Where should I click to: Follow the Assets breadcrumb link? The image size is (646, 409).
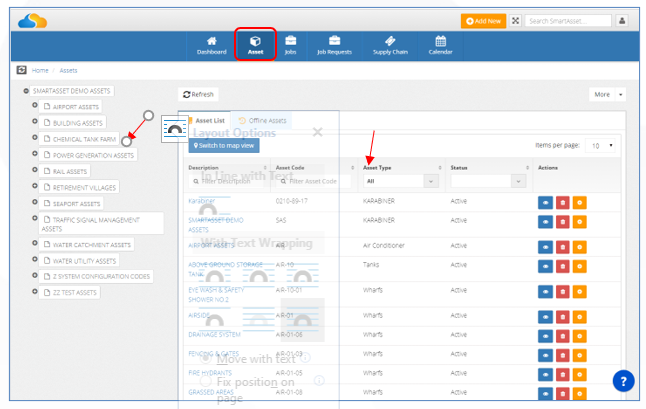tap(68, 70)
